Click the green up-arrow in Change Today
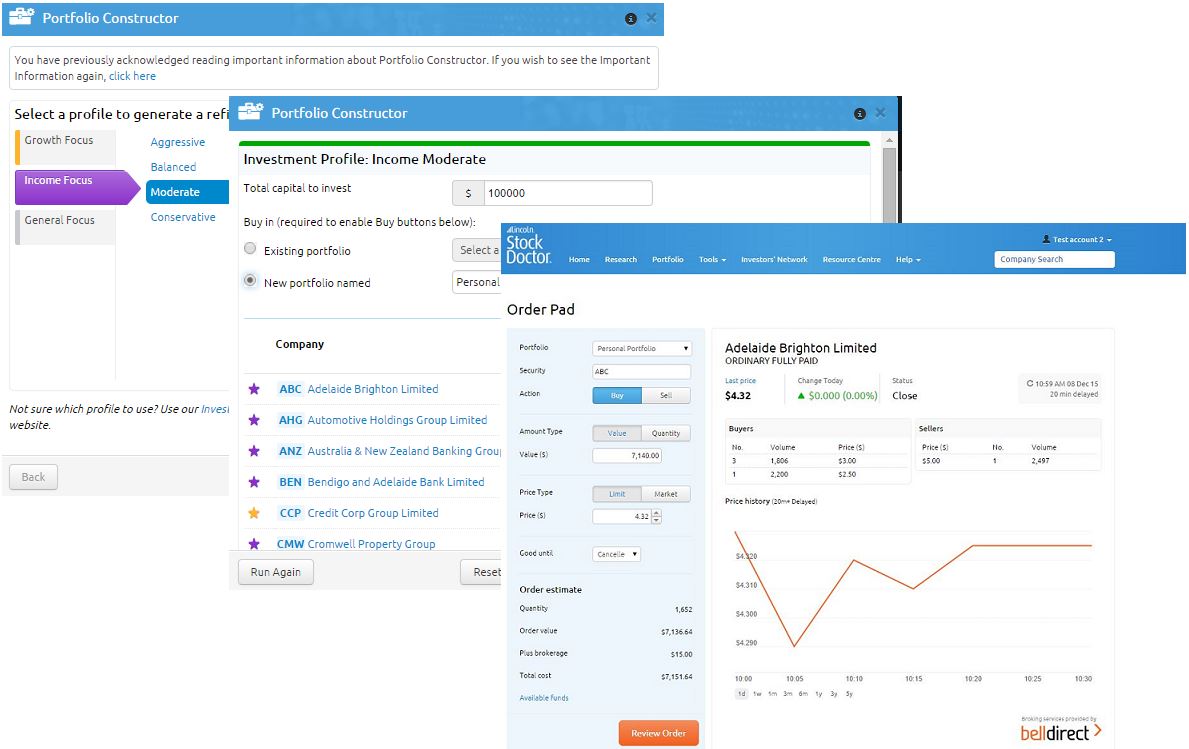The width and height of the screenshot is (1189, 749). pyautogui.click(x=801, y=396)
